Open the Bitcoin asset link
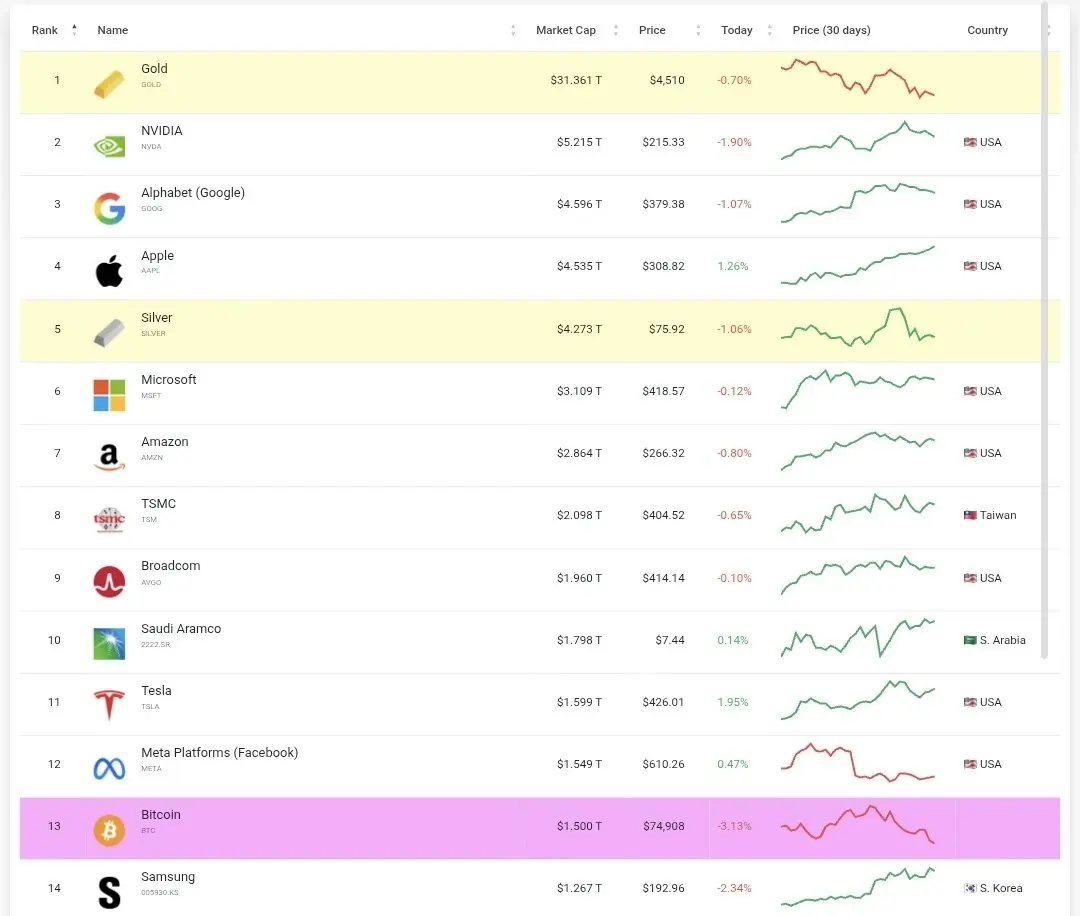Screen dimensions: 1080x916 [160, 815]
